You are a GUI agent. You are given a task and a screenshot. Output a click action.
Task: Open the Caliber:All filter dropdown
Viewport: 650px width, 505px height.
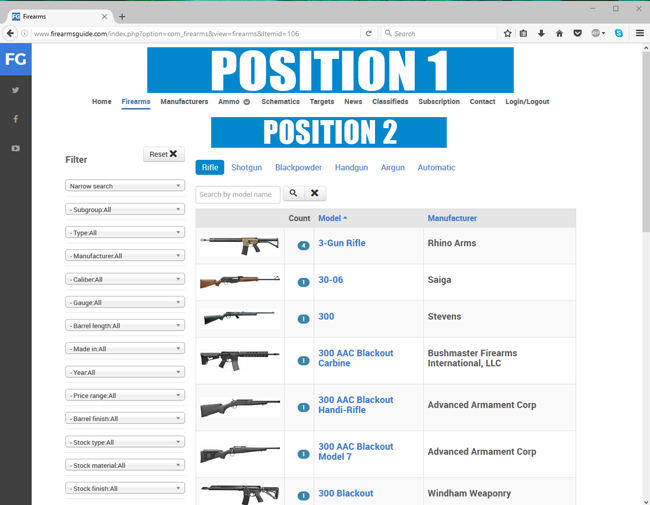(x=124, y=279)
